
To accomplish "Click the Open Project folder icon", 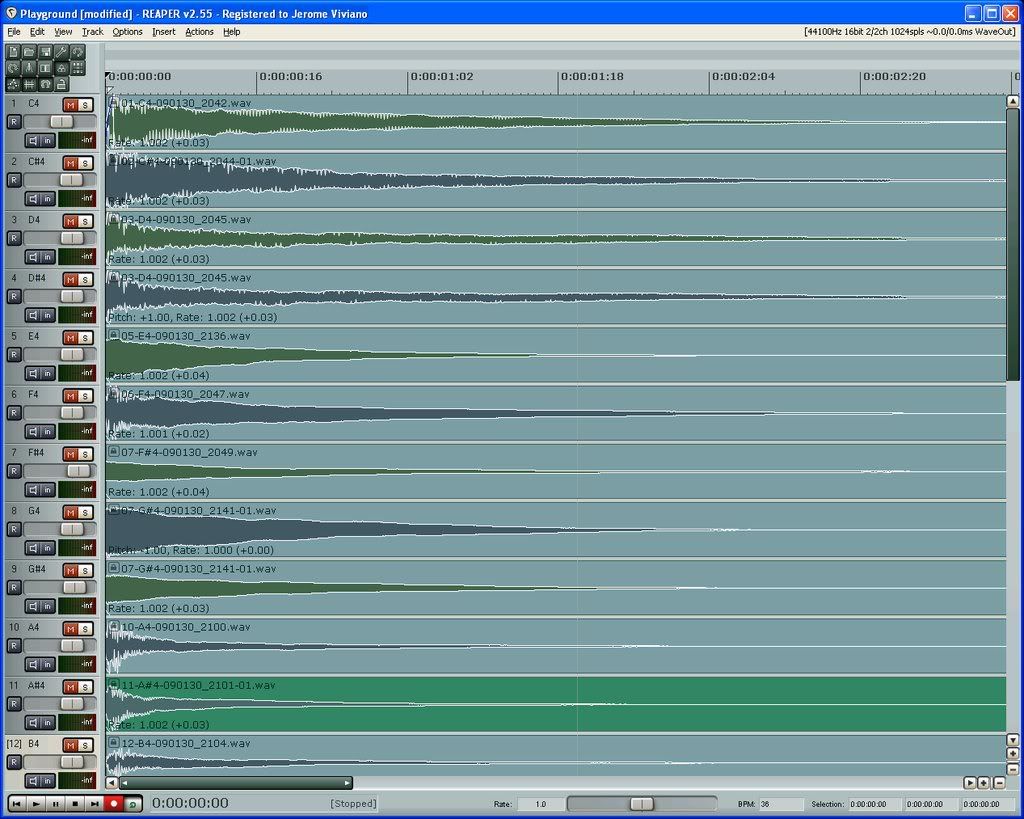I will coord(29,52).
